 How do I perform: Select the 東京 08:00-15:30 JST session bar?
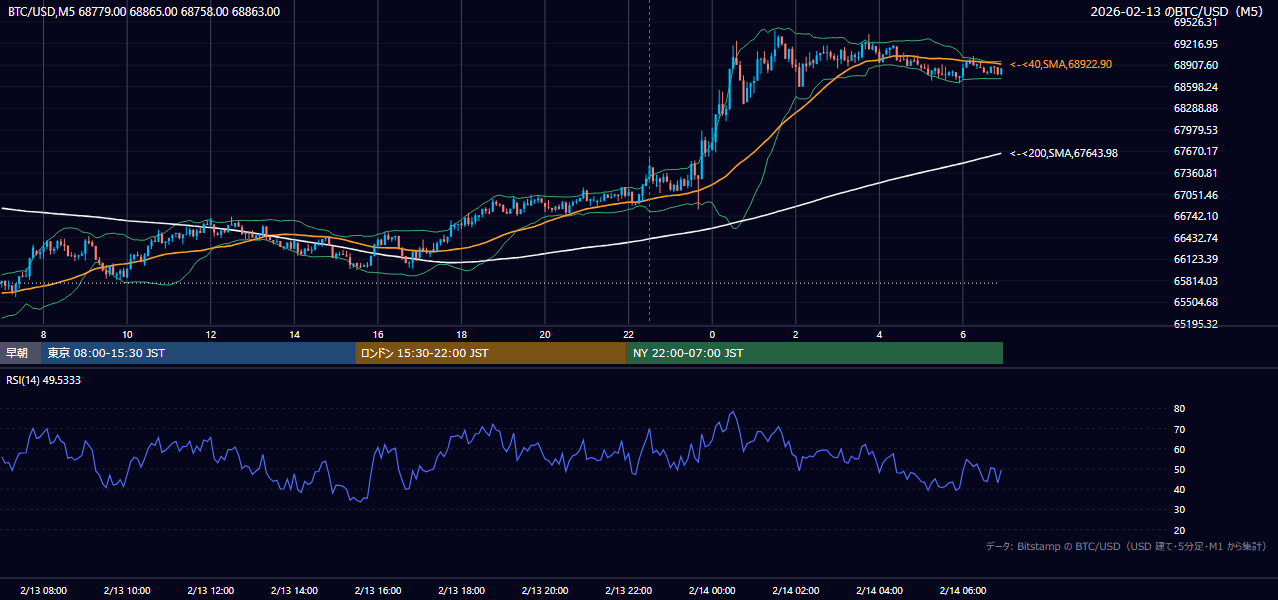tap(199, 353)
